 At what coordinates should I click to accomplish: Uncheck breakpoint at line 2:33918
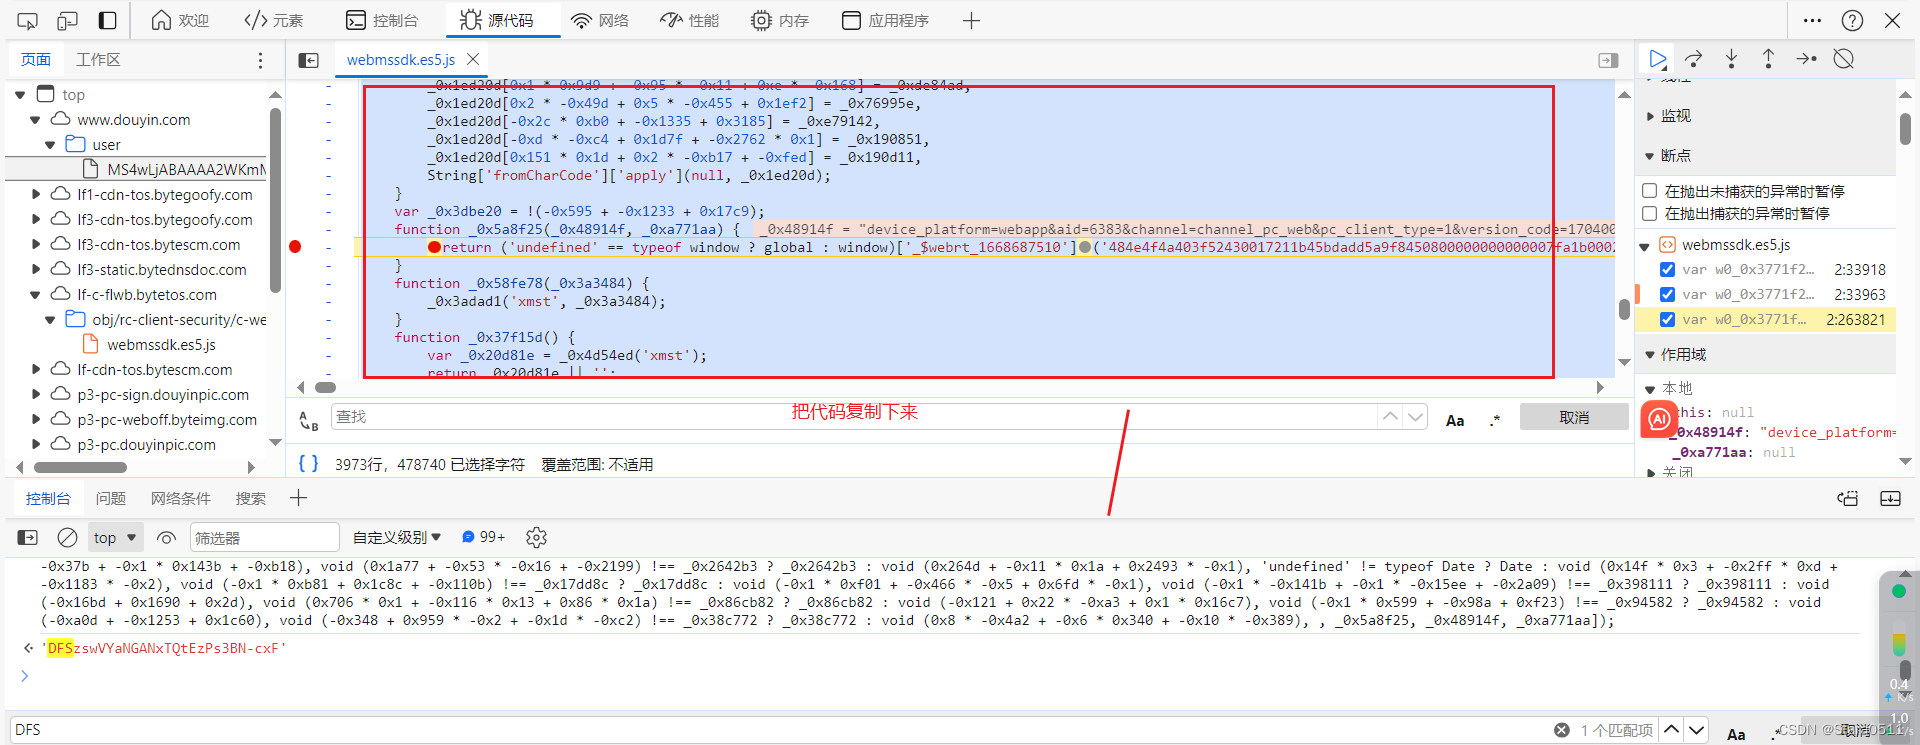click(x=1667, y=270)
